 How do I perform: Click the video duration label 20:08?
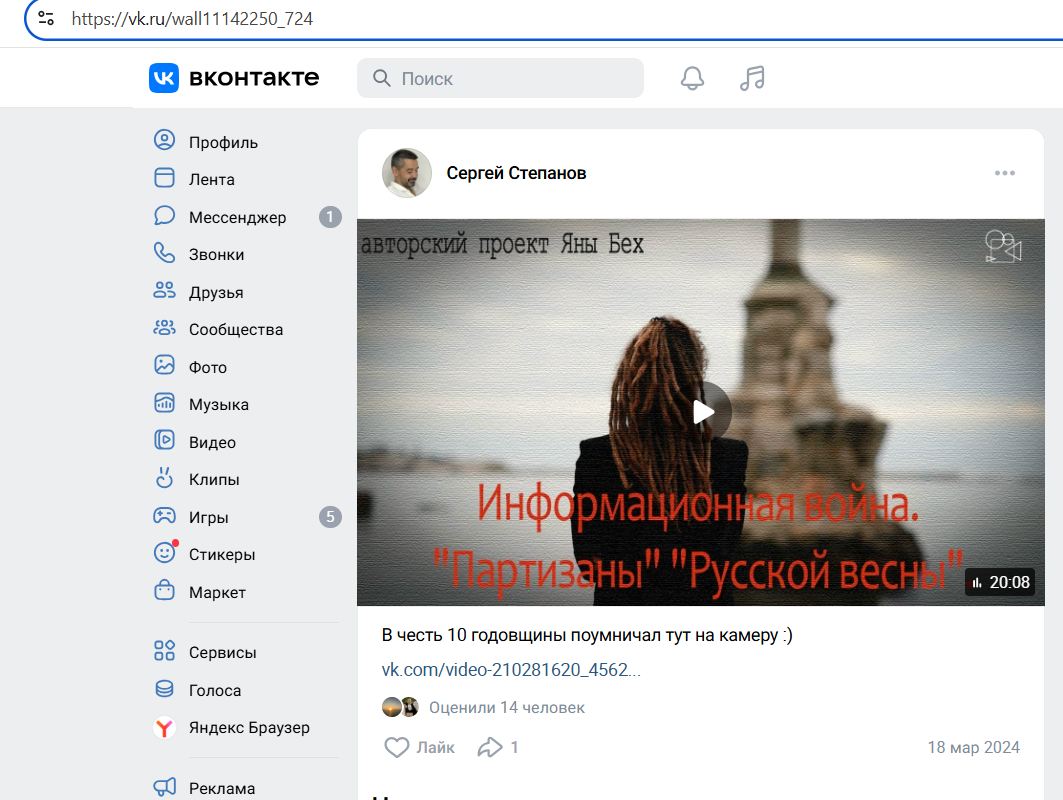coord(1001,582)
